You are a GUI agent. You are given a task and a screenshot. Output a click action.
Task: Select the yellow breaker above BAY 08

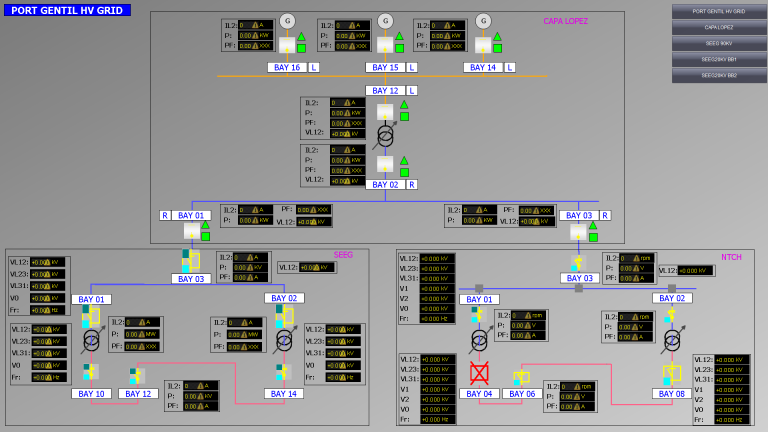click(671, 373)
